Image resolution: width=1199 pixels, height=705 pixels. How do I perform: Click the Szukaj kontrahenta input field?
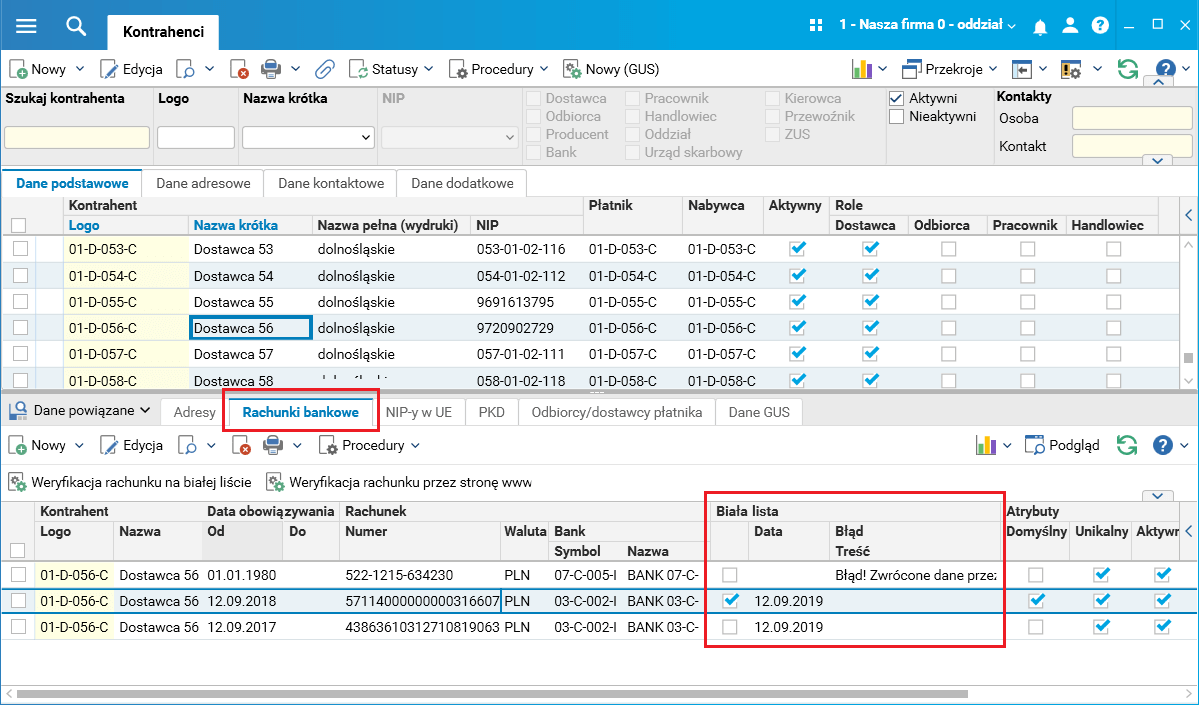(x=77, y=137)
